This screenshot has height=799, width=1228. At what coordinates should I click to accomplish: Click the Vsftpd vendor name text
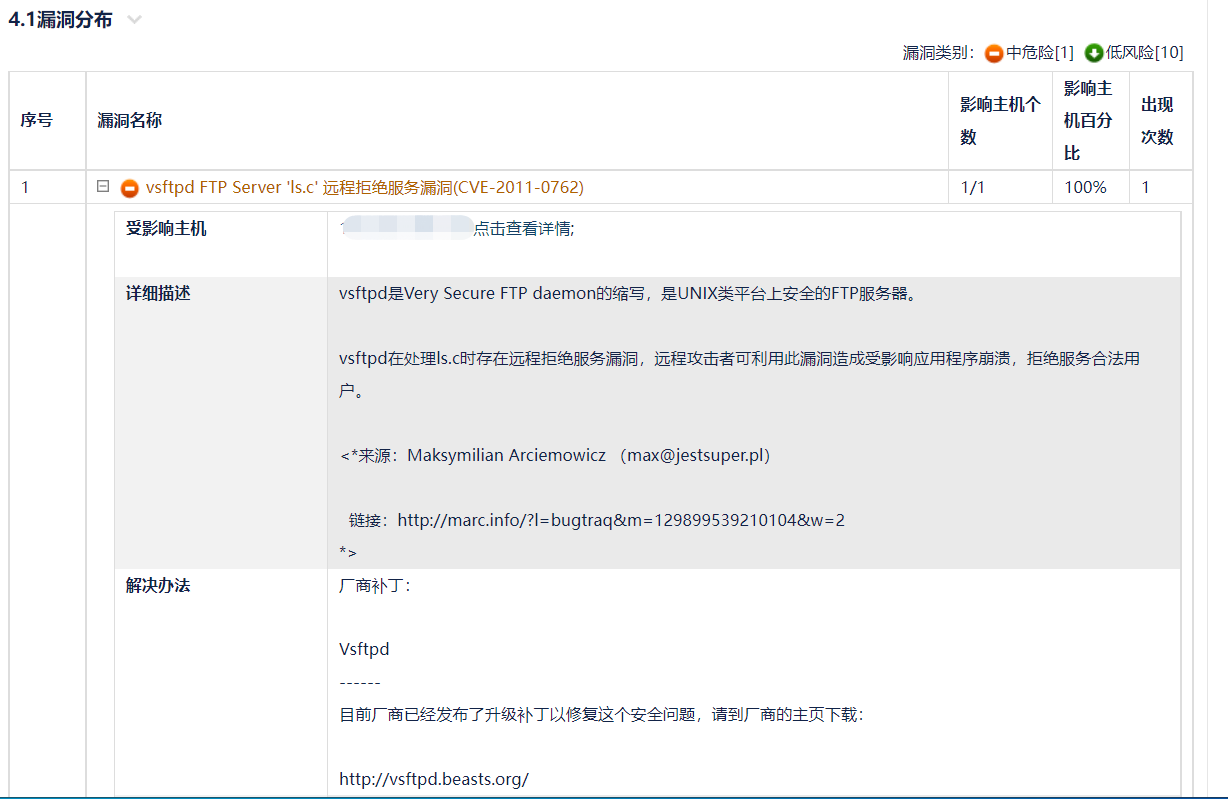coord(364,649)
